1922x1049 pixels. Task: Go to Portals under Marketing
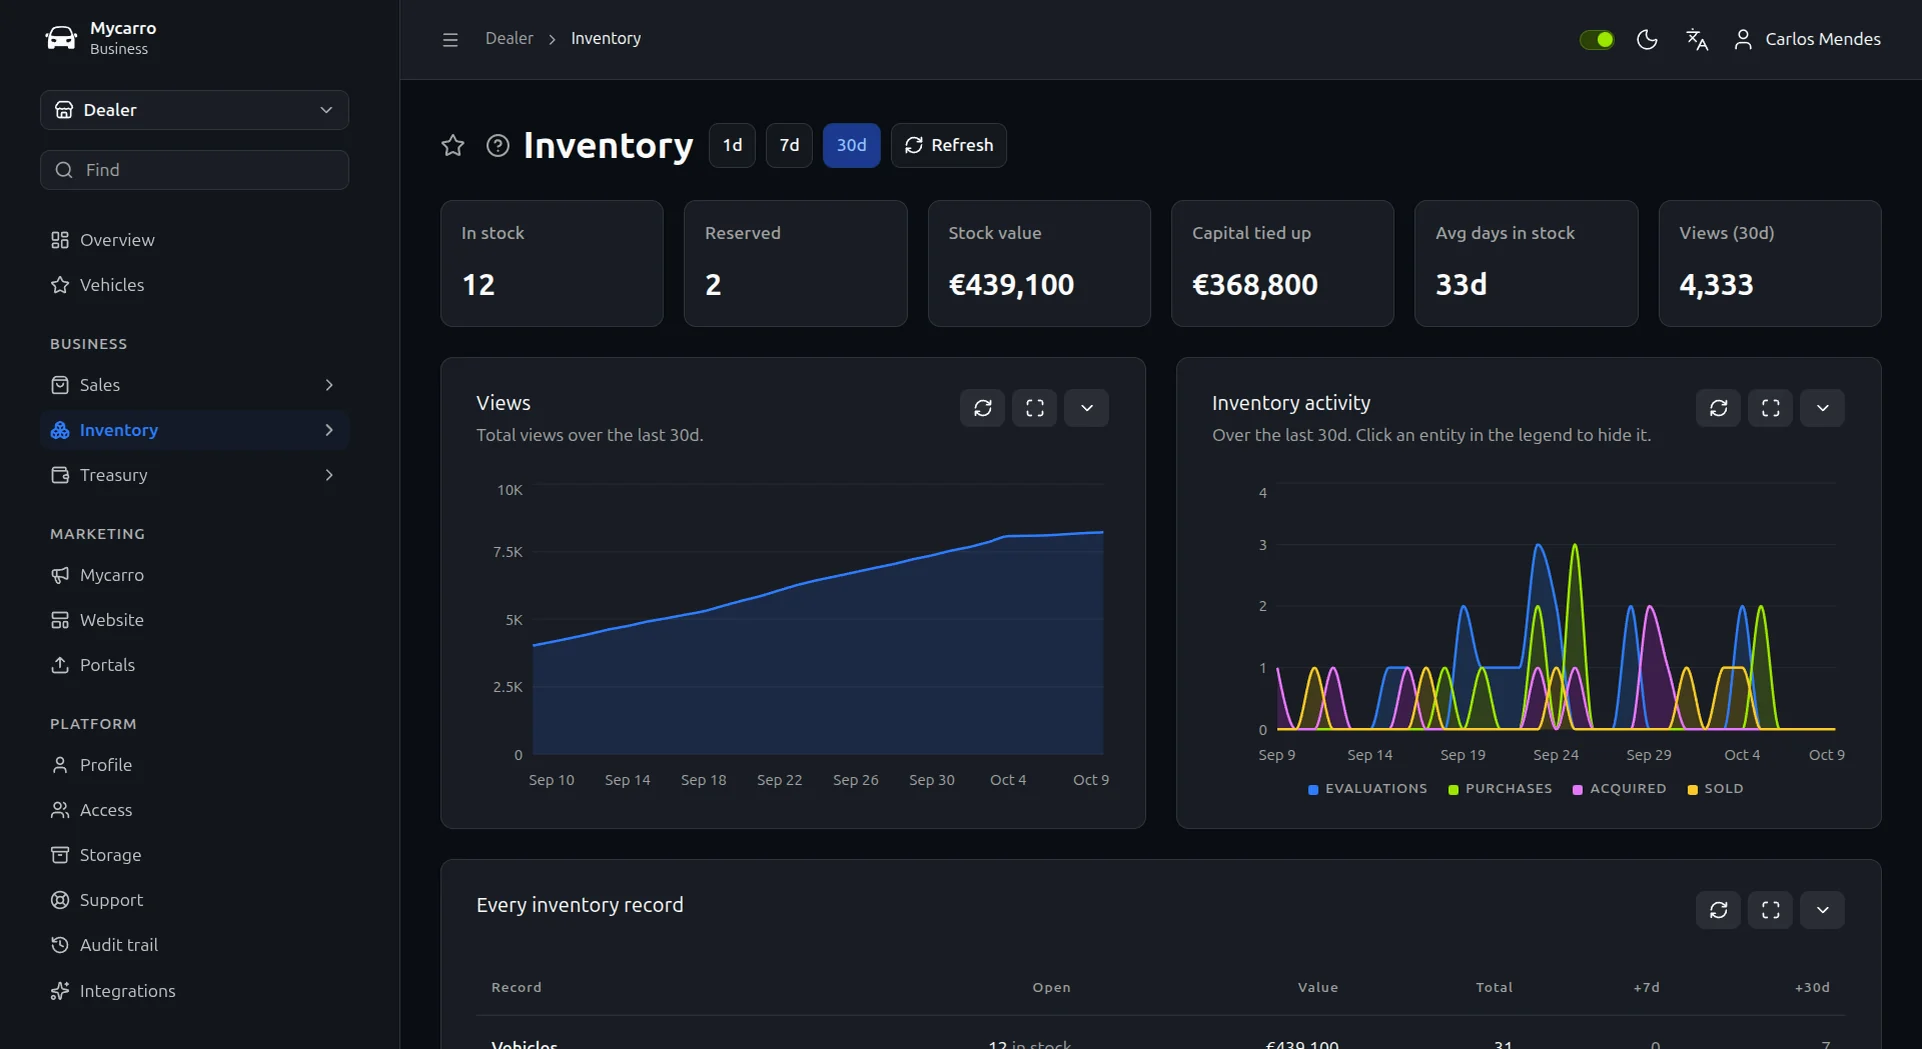[194, 665]
